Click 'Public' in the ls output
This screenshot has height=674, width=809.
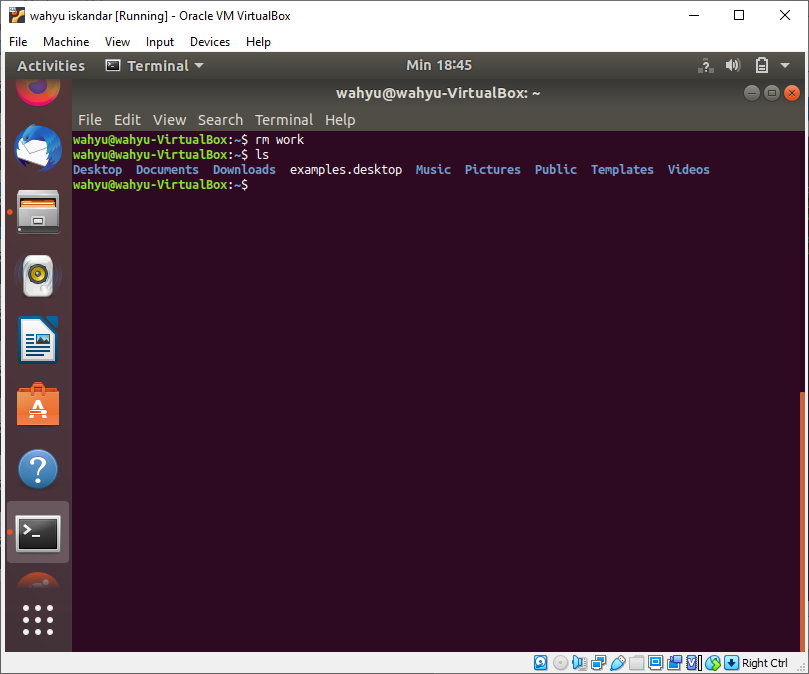click(556, 169)
